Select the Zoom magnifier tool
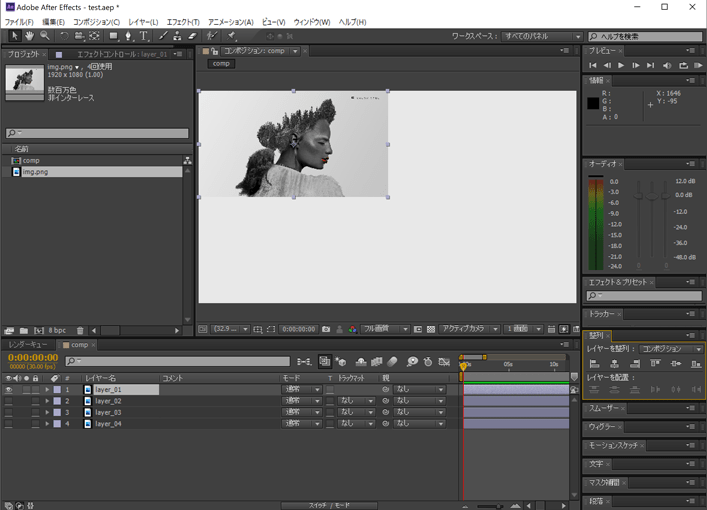Screen dimensions: 707x510 tap(44, 36)
